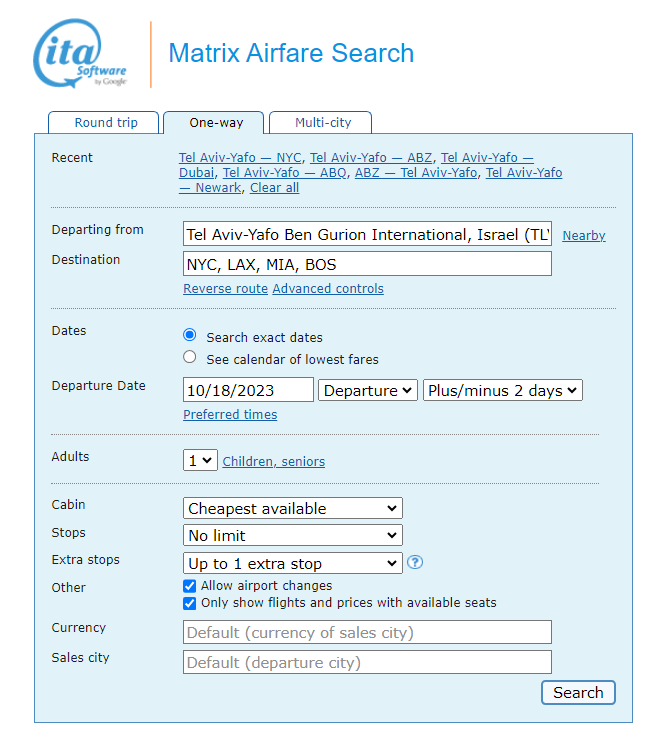Screen dimensions: 651x749
Task: Click the Other label
Action: pos(69,588)
